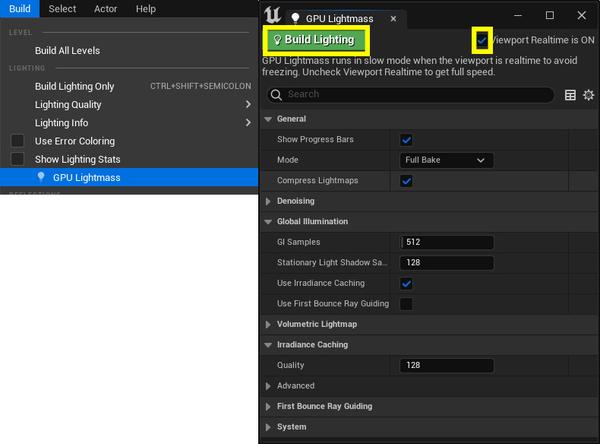600x444 pixels.
Task: Click the GPU Lightmass lightbulb menu icon
Action: (41, 177)
